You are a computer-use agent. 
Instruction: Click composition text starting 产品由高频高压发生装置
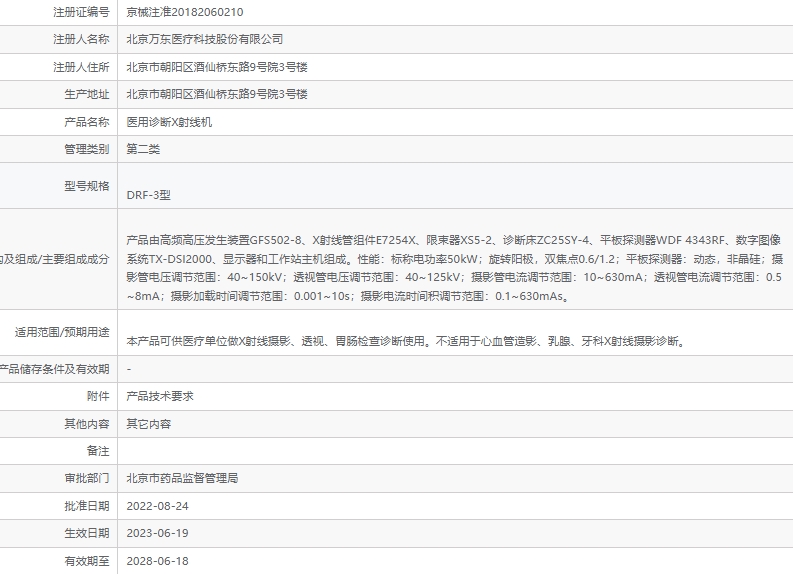(454, 268)
